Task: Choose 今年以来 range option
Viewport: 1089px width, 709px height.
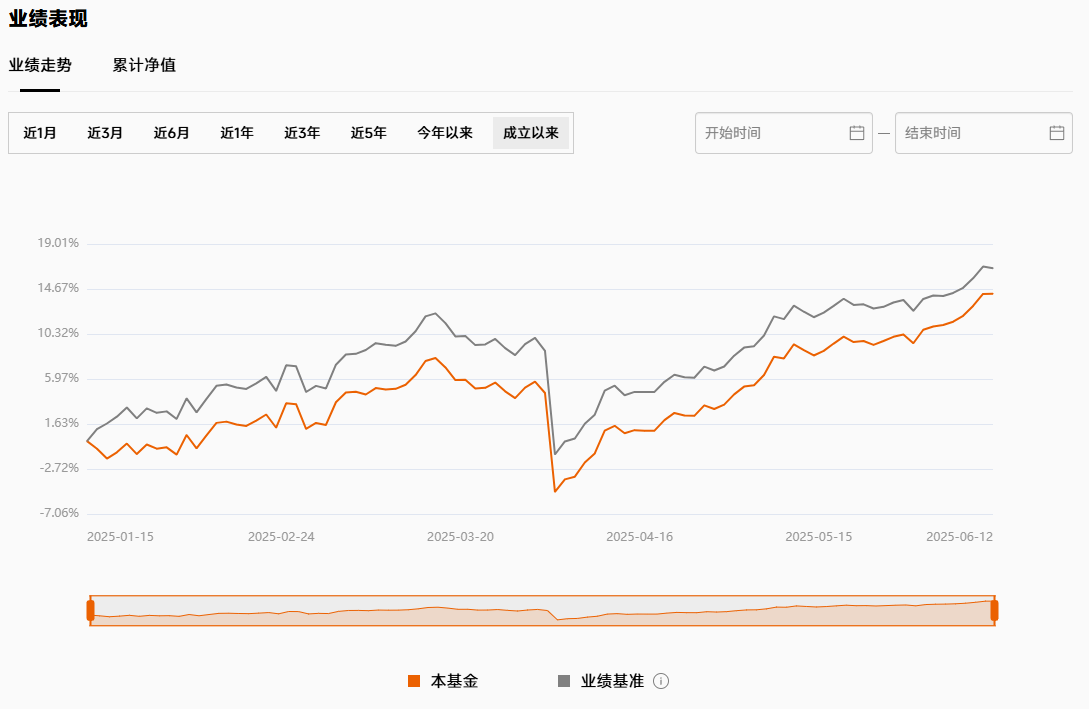Action: pos(445,133)
